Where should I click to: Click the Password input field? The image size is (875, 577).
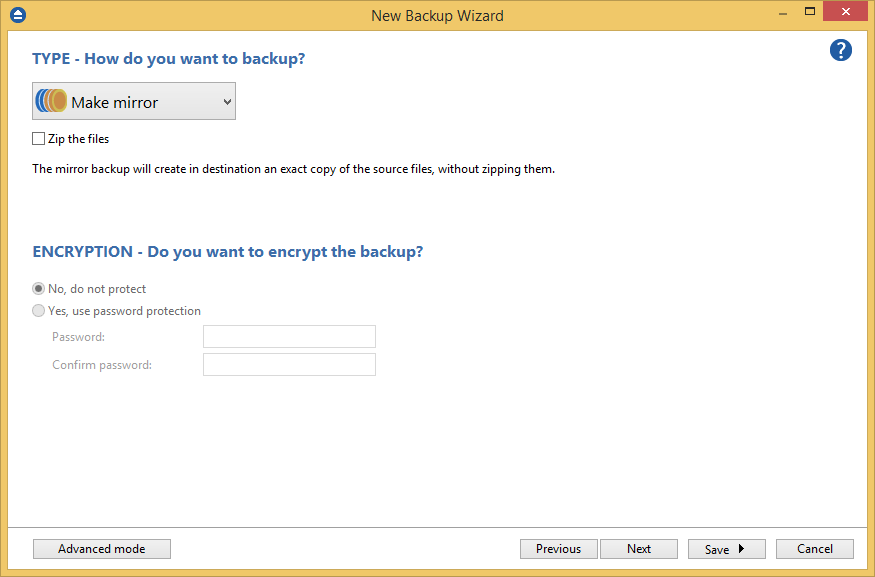point(289,336)
